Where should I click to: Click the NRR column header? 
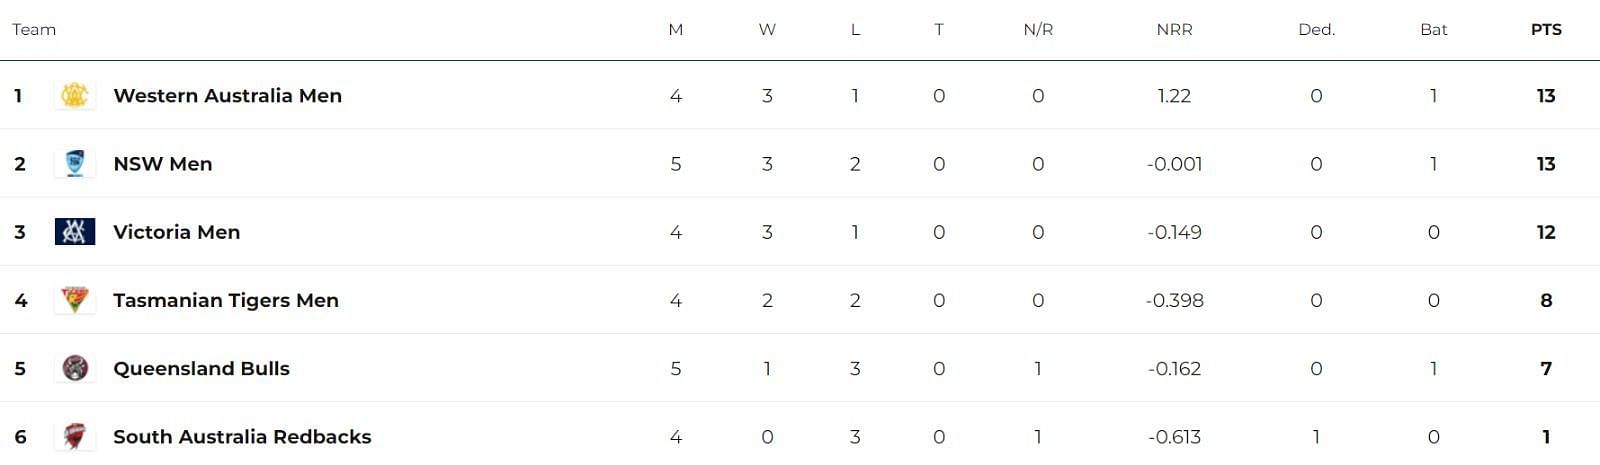pos(1174,30)
